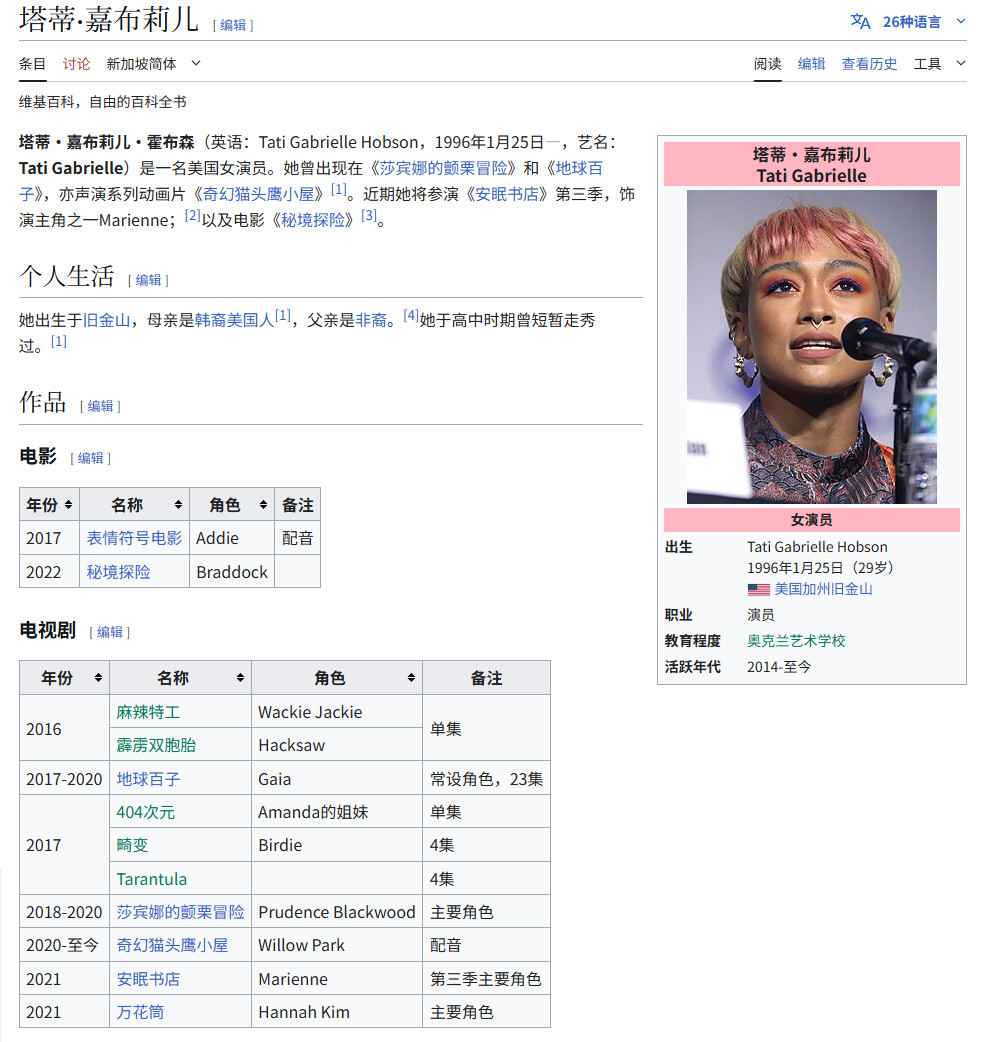
Task: Edit the 电视剧 subsection
Action: point(110,632)
